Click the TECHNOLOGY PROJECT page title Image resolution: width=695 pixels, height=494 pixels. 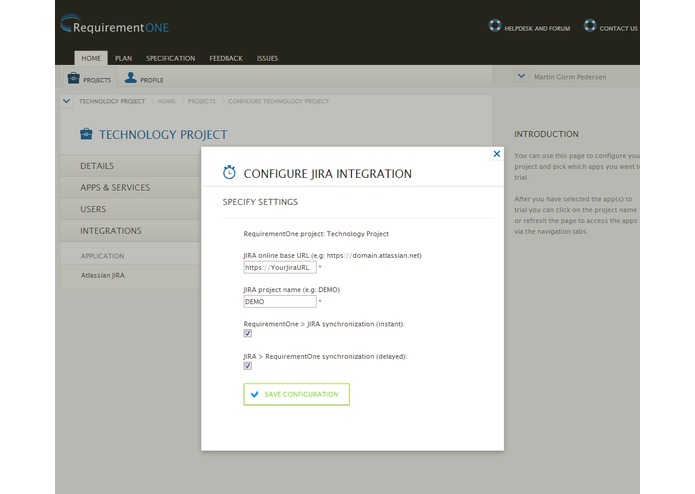163,134
